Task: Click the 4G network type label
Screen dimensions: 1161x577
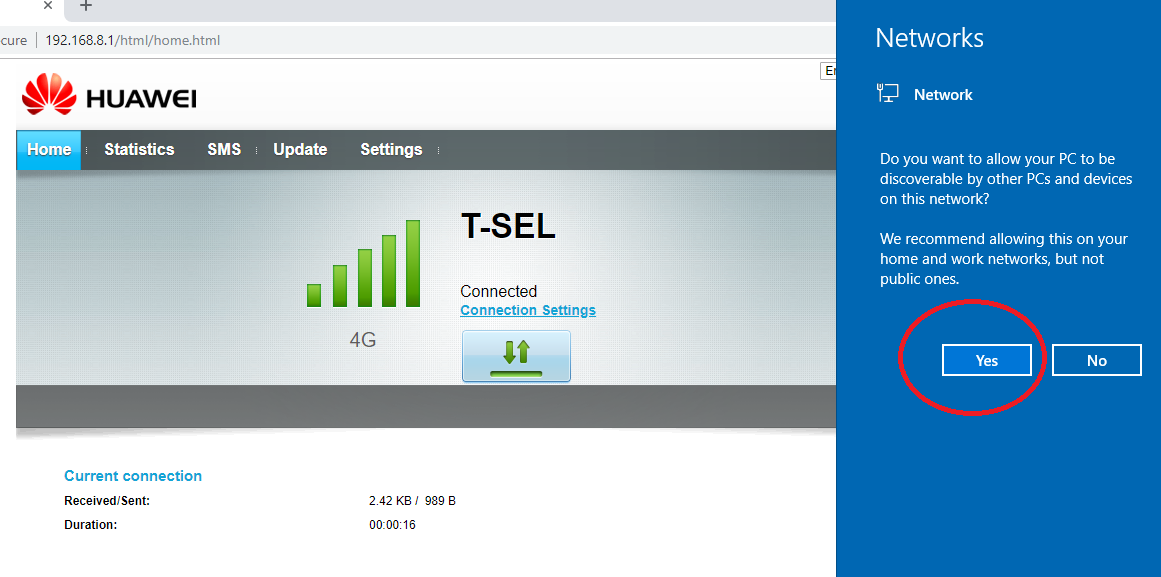Action: coord(363,340)
